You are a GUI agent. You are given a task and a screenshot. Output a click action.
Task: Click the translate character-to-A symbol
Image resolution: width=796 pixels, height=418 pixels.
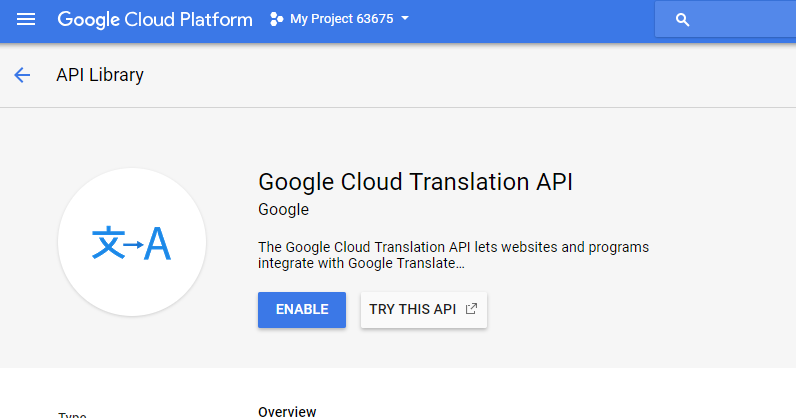point(131,243)
